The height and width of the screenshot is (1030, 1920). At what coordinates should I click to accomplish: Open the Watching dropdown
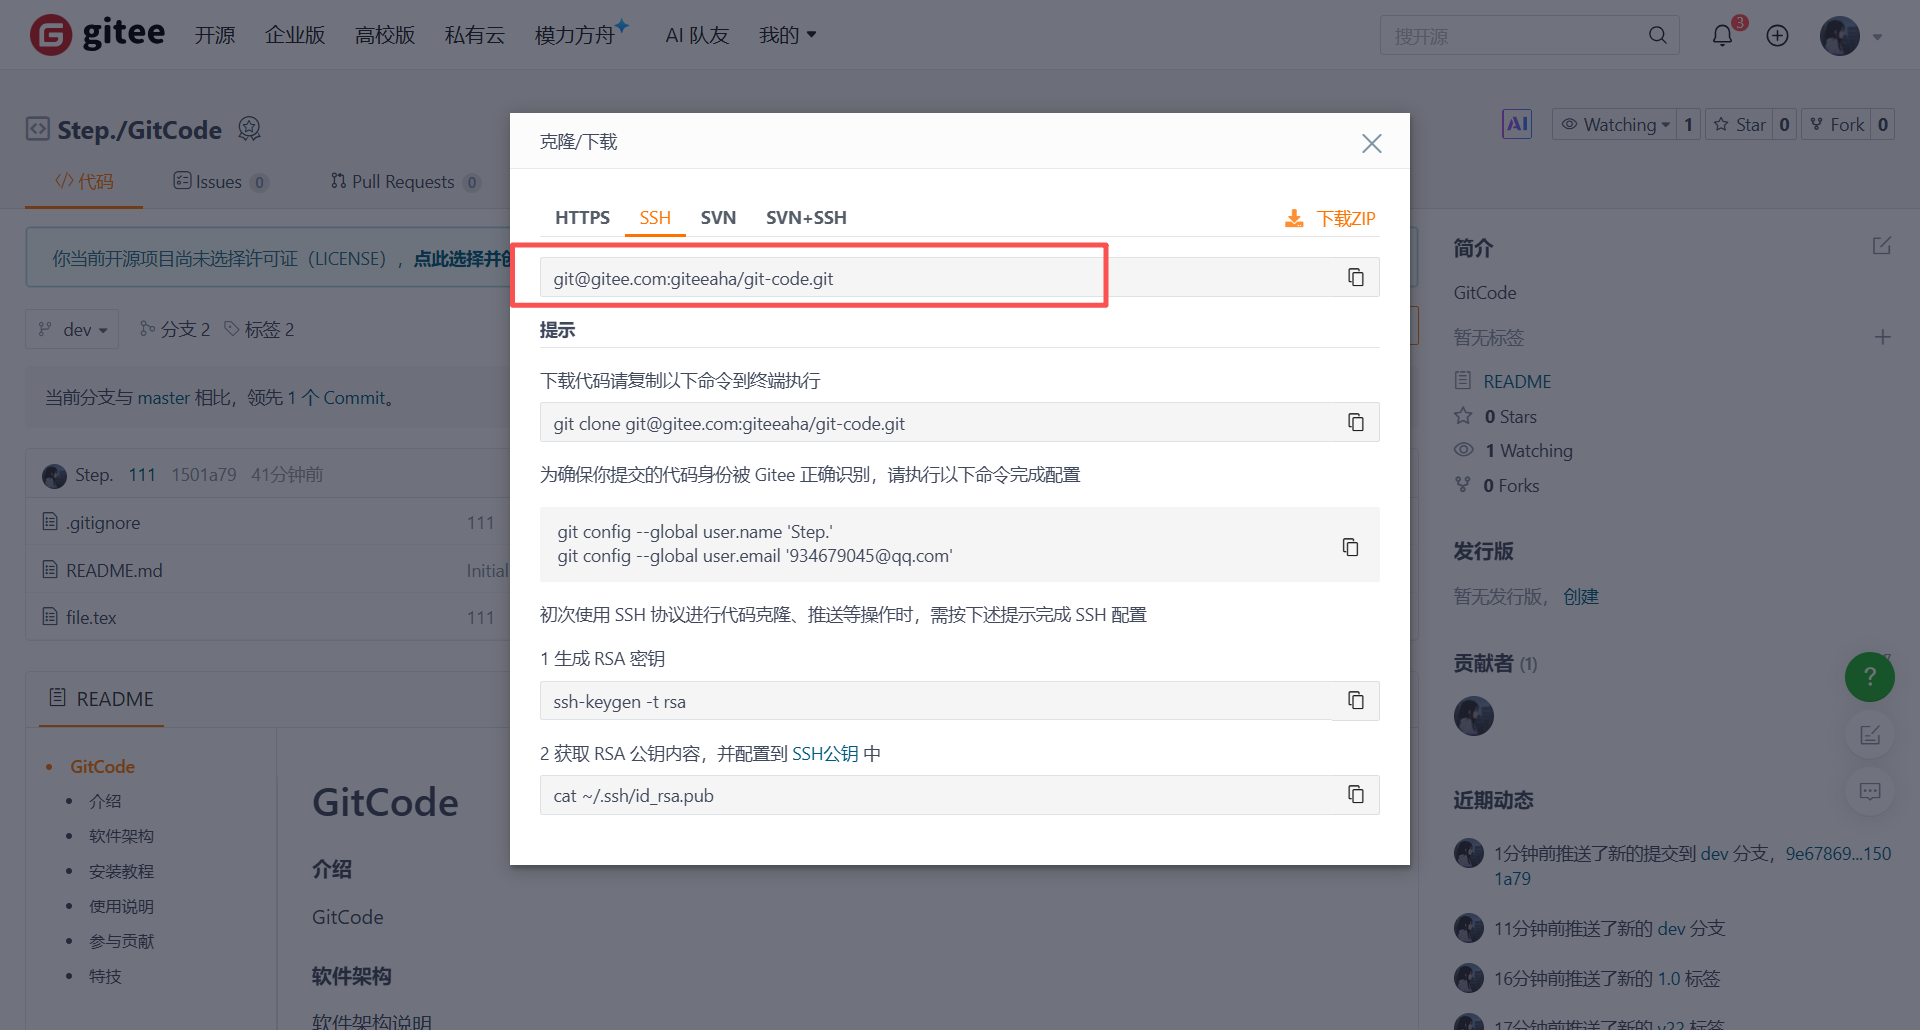[x=1614, y=124]
